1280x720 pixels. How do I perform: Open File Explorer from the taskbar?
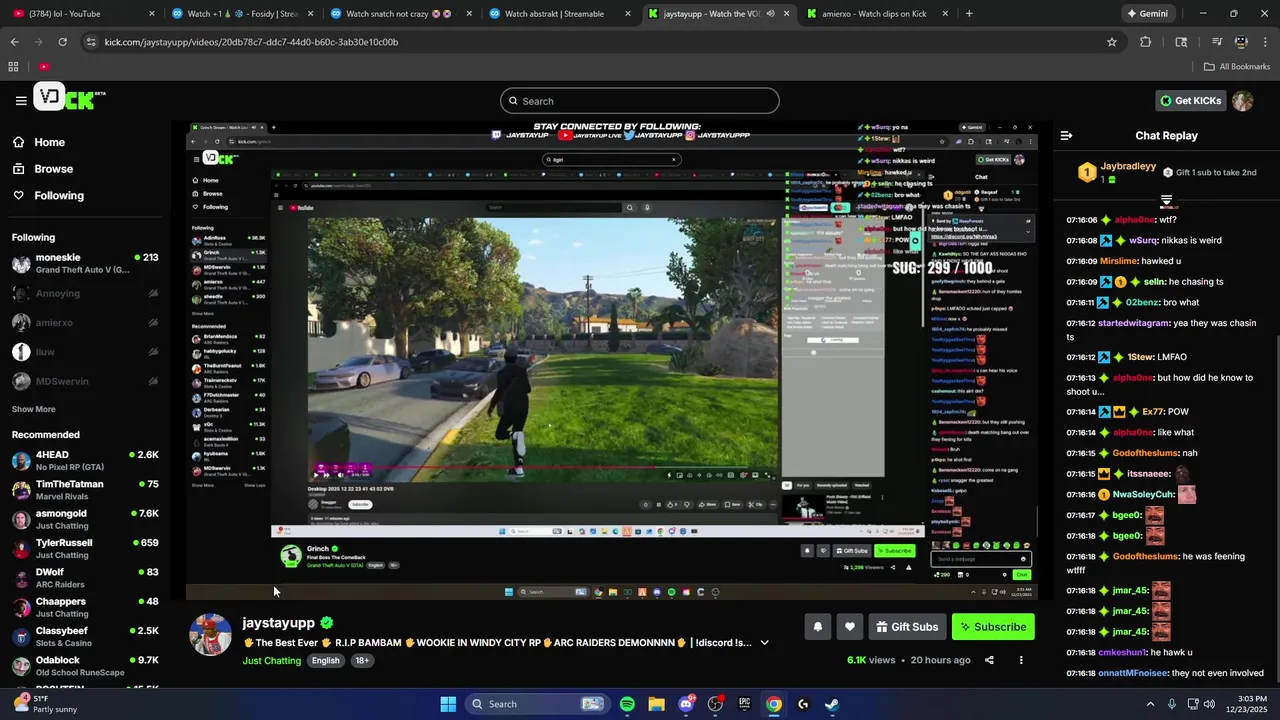[x=656, y=704]
